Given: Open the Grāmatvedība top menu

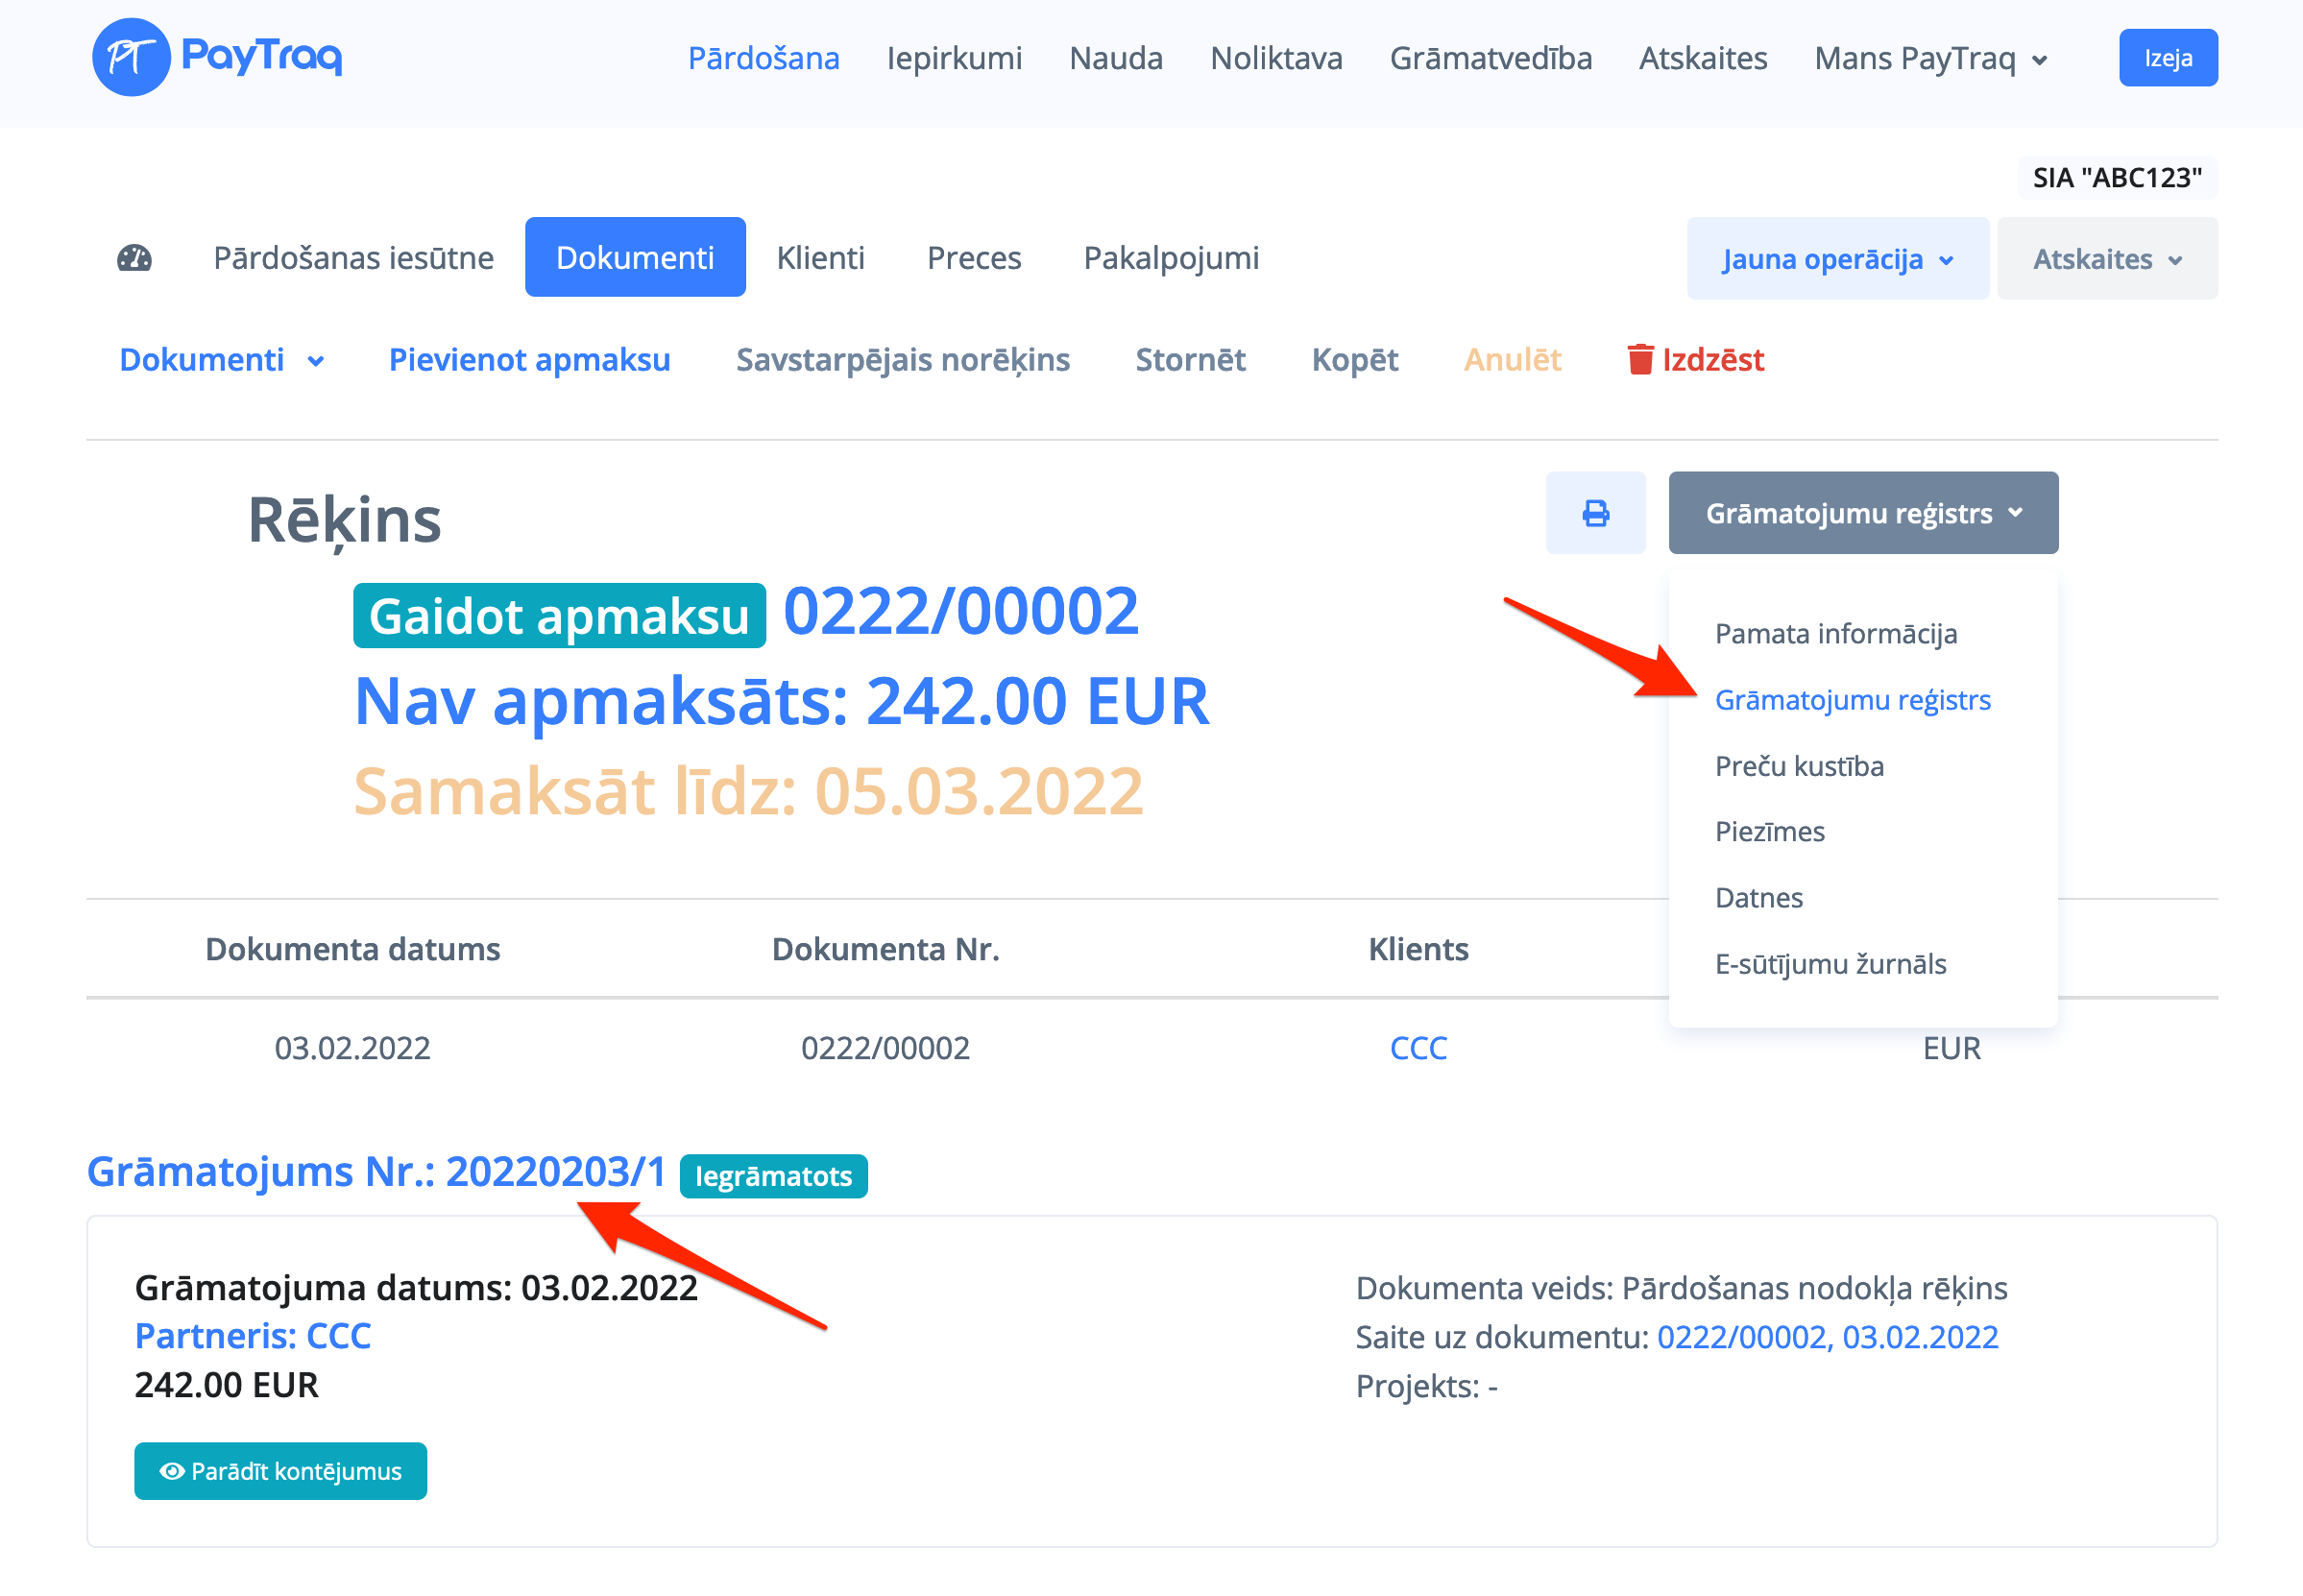Looking at the screenshot, I should 1490,58.
